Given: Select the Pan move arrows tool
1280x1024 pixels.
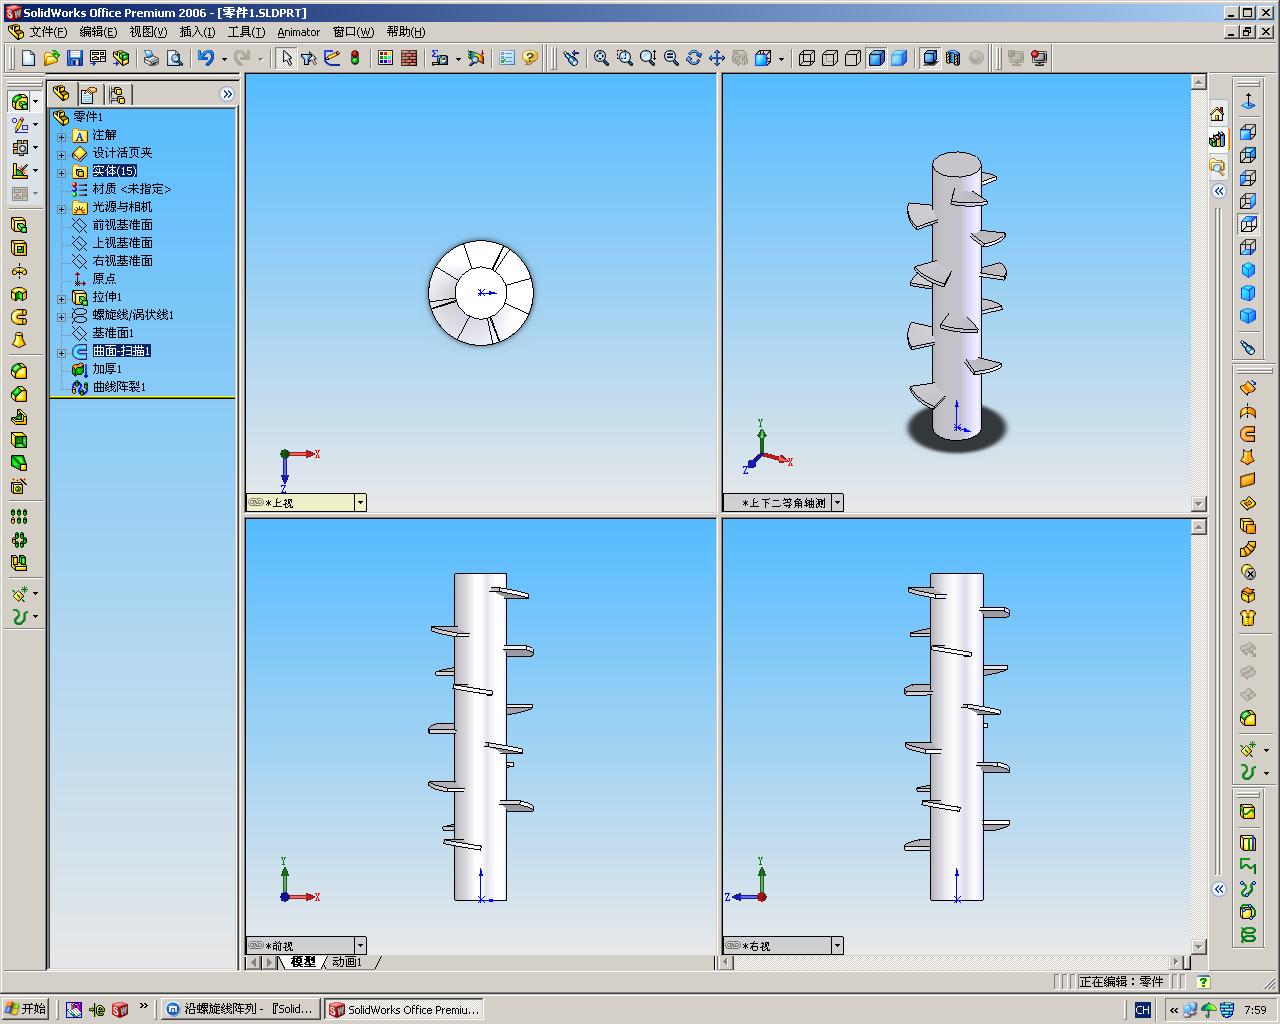Looking at the screenshot, I should pos(717,58).
